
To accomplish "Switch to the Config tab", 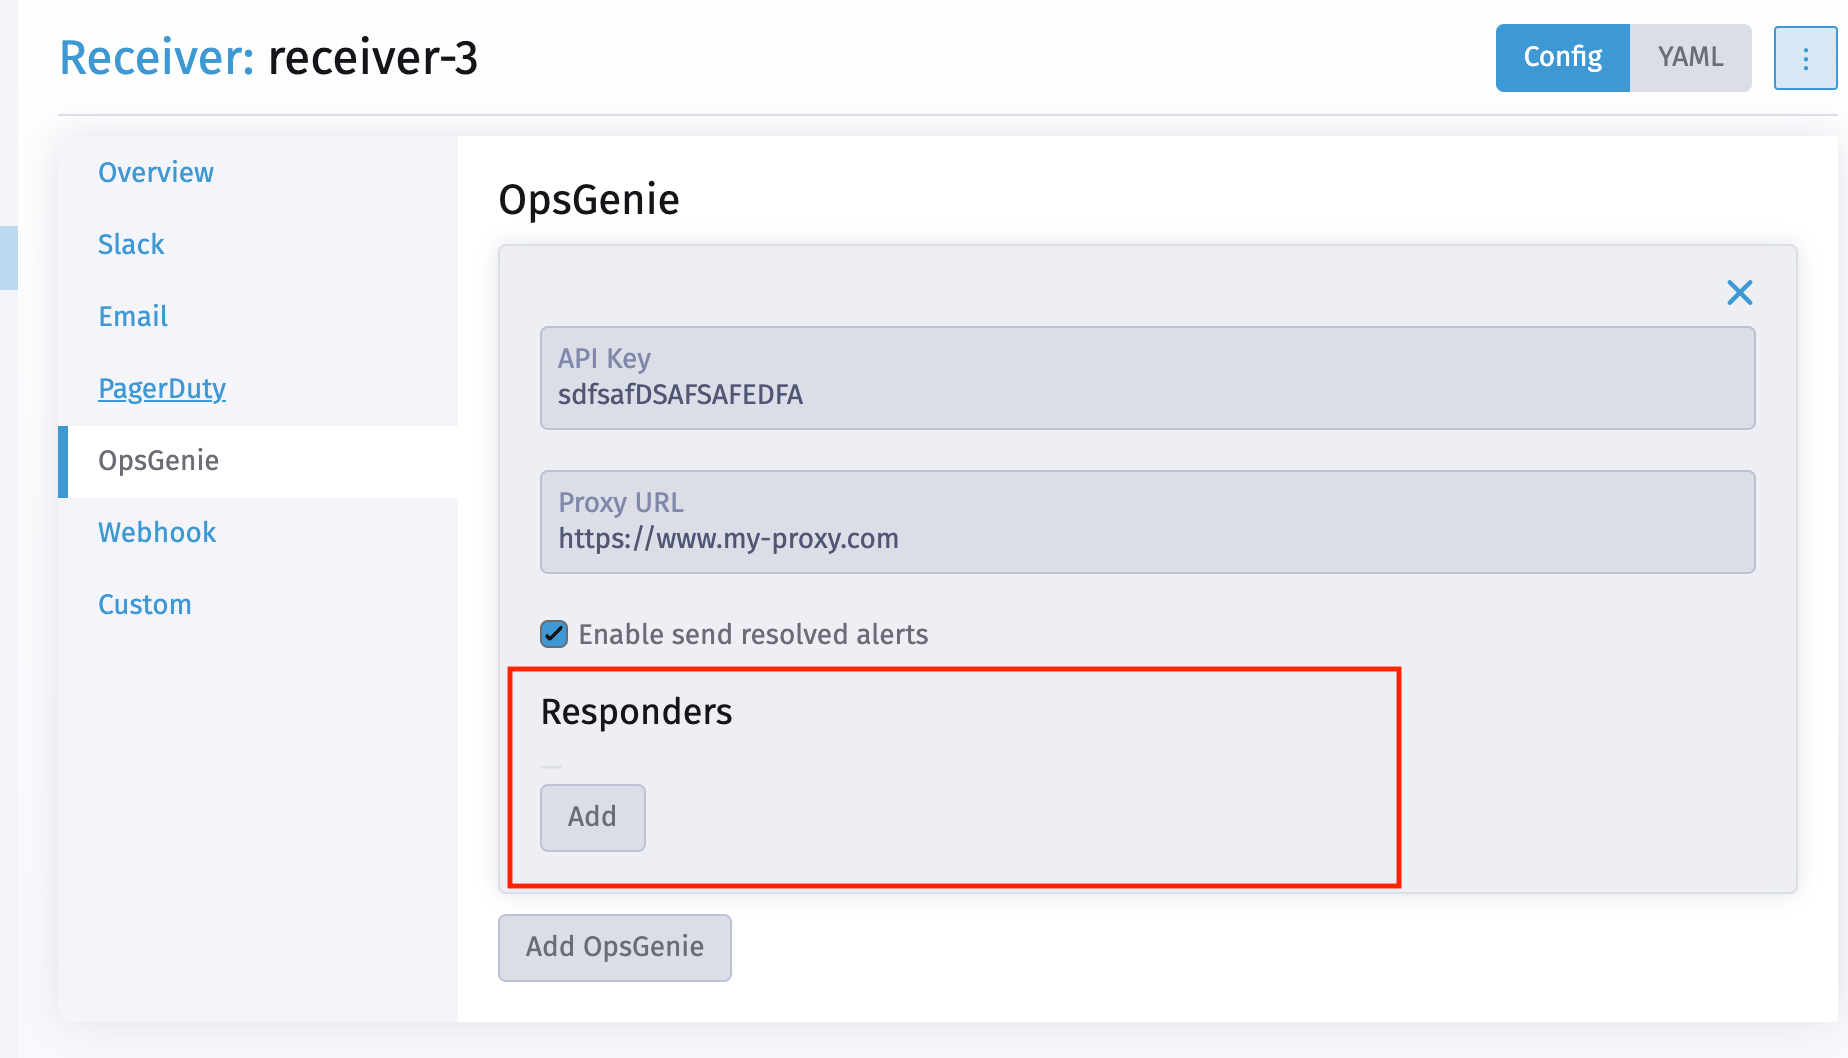I will click(x=1562, y=57).
